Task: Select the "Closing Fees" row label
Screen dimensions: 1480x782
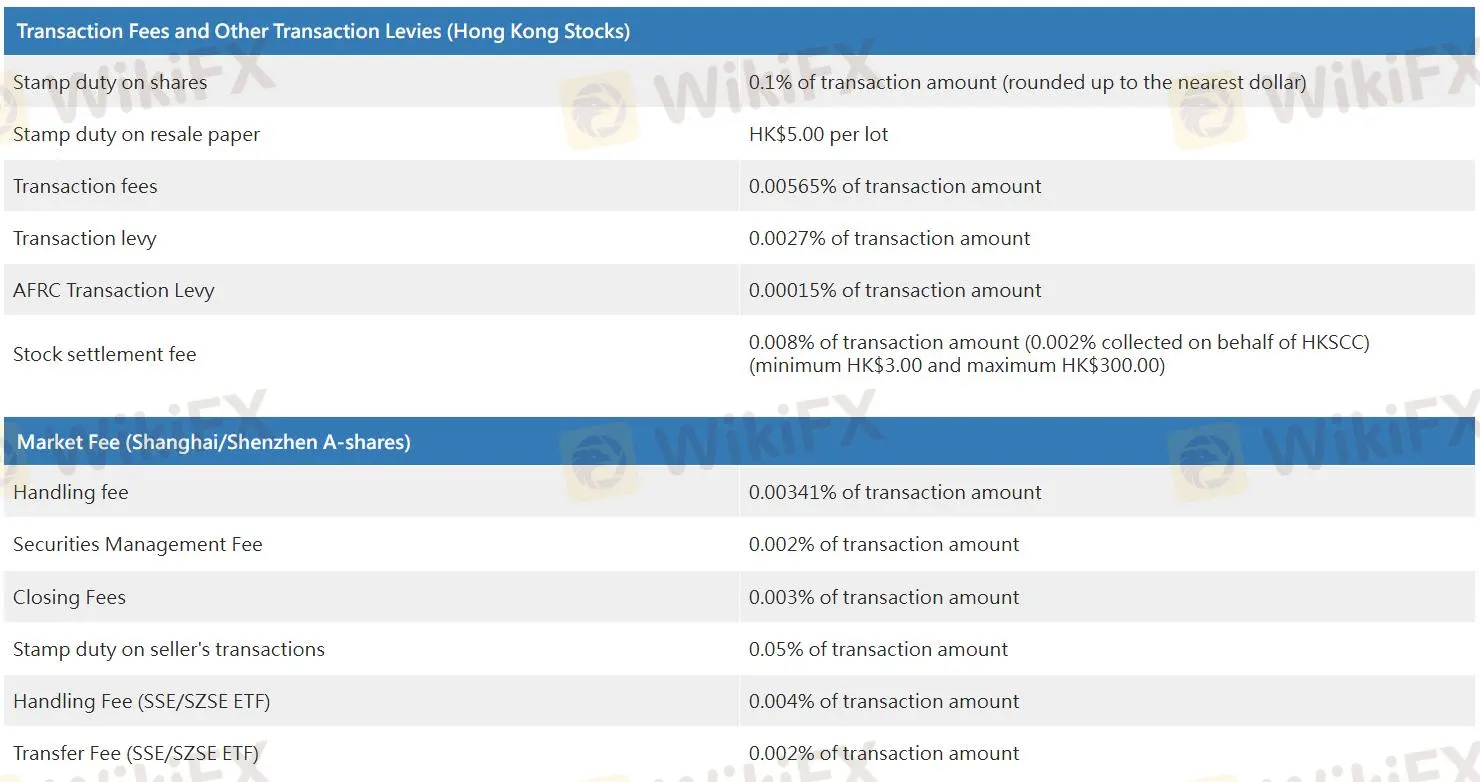Action: pos(69,597)
